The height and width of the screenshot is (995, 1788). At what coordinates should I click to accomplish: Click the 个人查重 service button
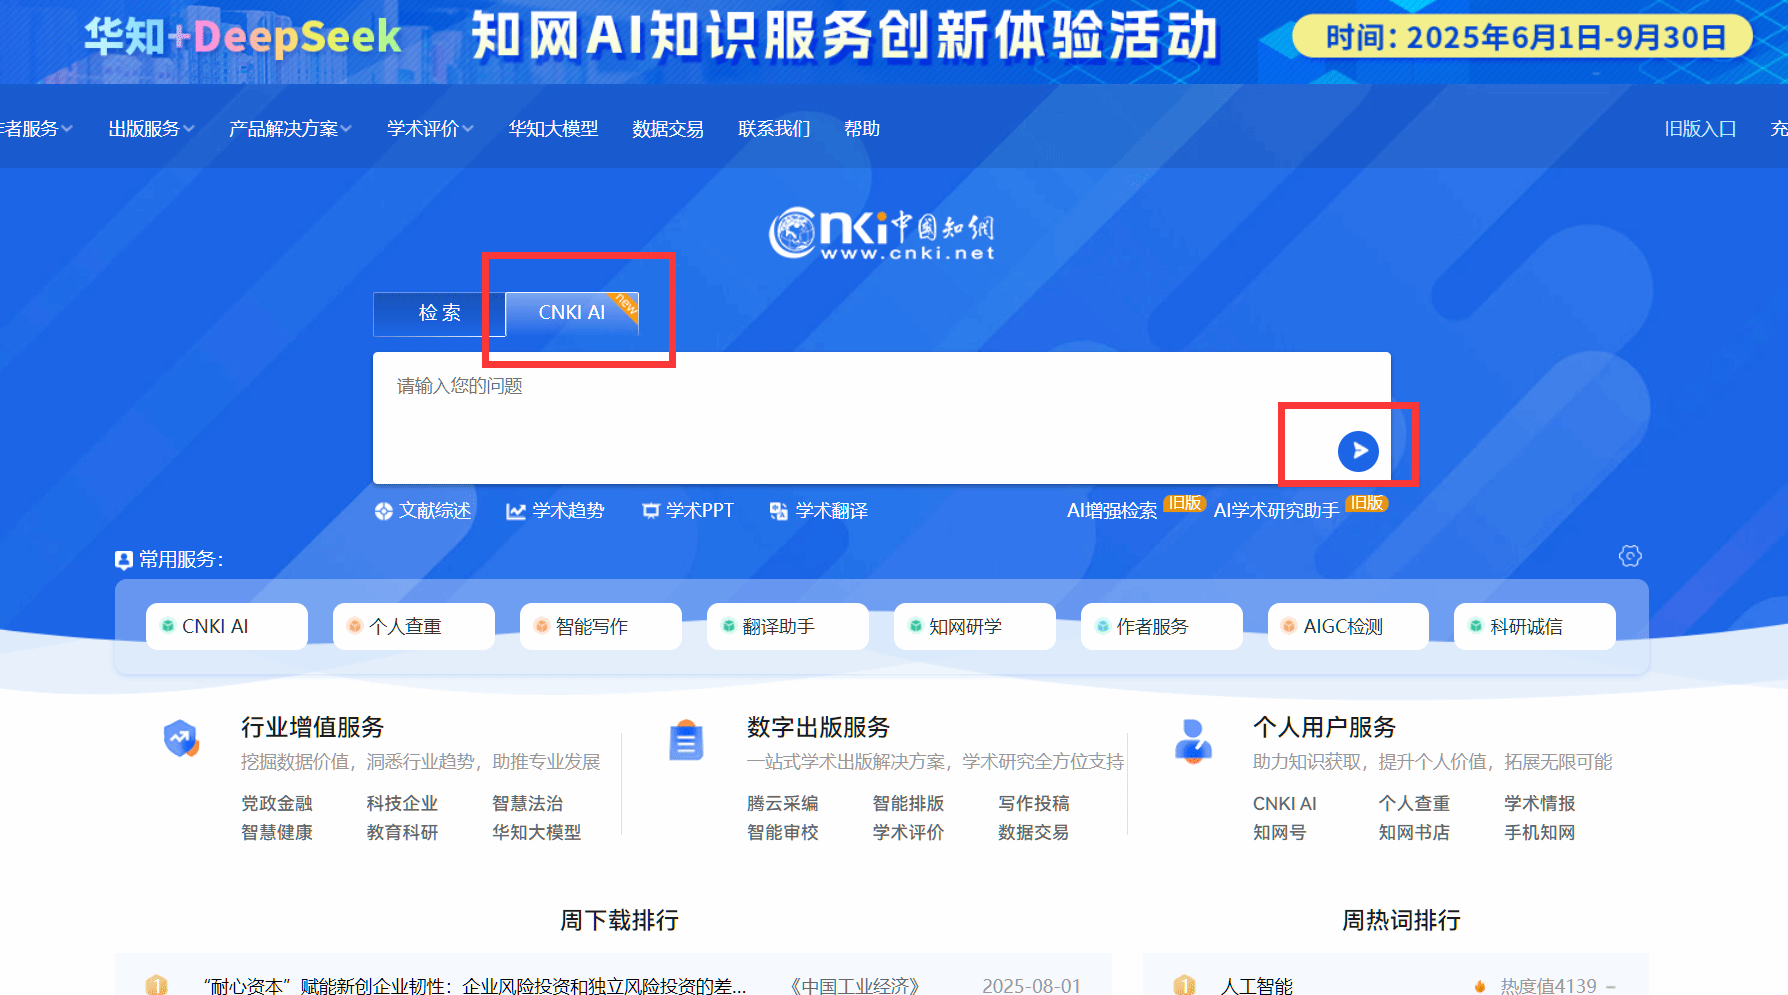pos(413,626)
